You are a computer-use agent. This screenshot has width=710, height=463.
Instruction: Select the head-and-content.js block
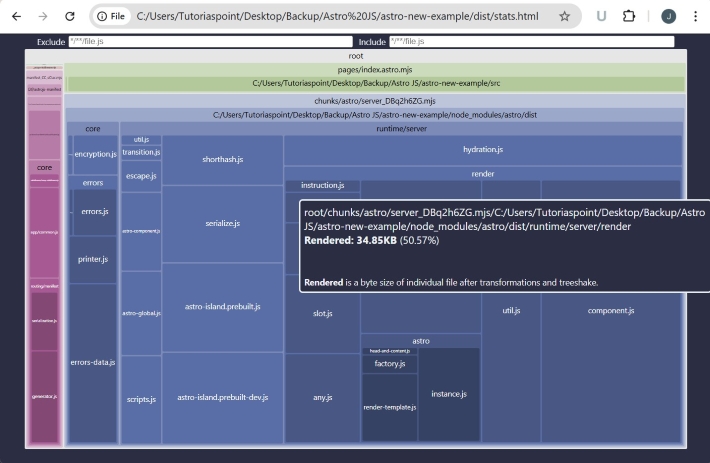pos(390,351)
